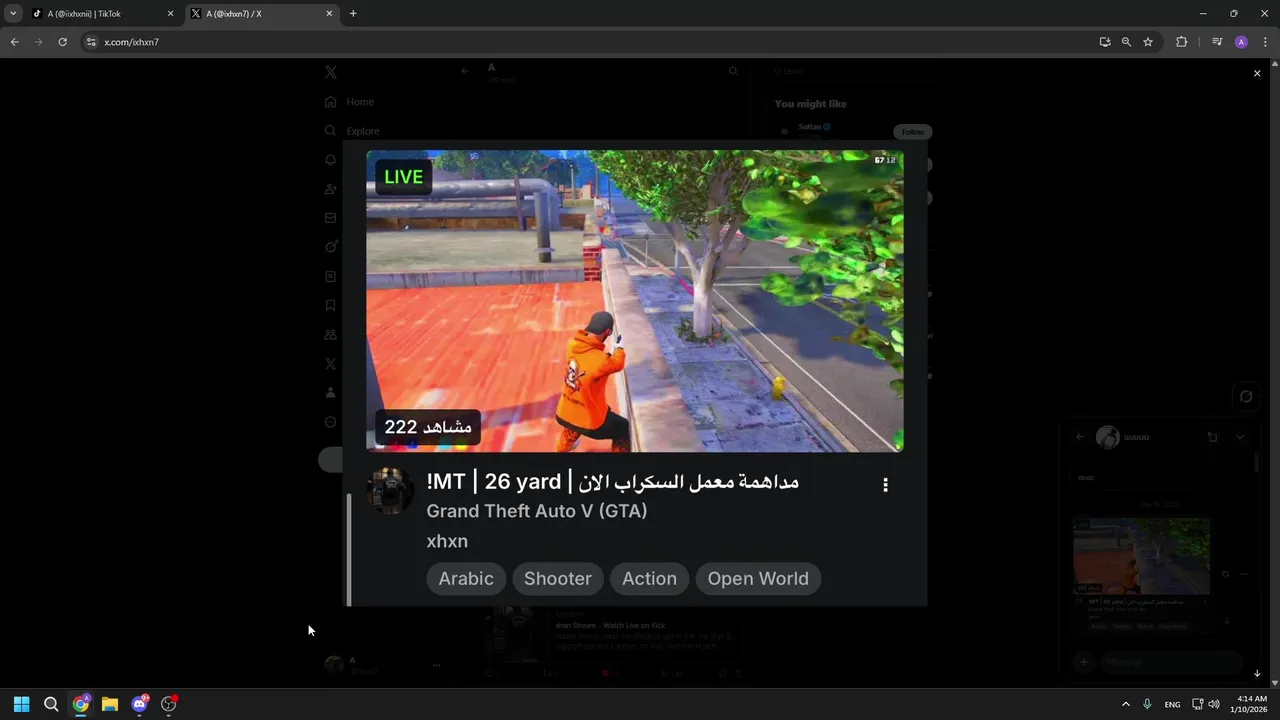Click the Arabic tag pill
This screenshot has width=1280, height=720.
[x=466, y=579]
